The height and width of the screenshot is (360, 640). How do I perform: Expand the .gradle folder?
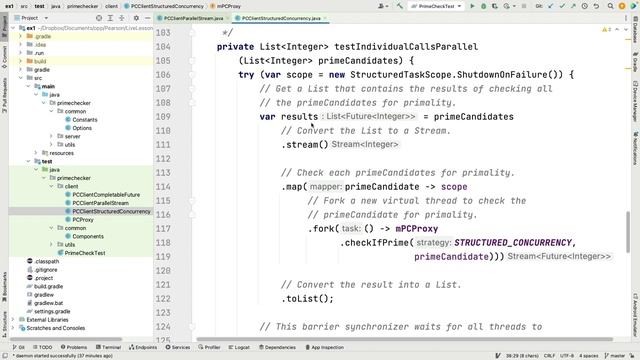[x=20, y=36]
